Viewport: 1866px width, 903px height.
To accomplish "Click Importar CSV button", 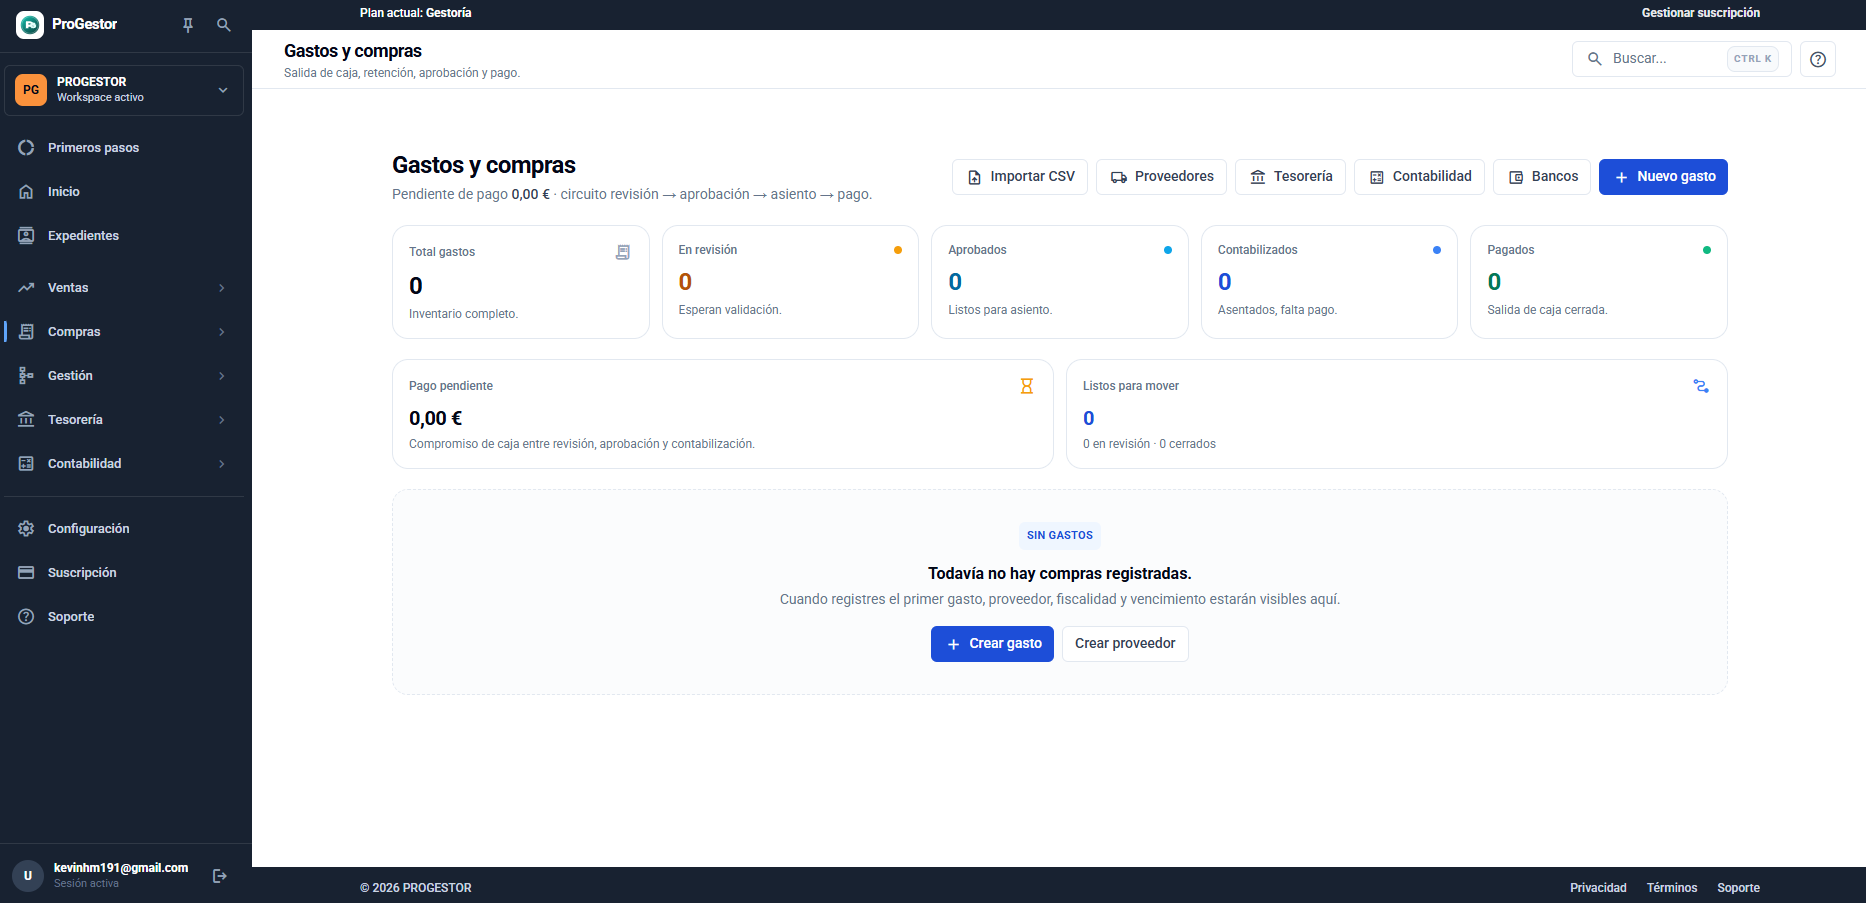I will pyautogui.click(x=1020, y=177).
